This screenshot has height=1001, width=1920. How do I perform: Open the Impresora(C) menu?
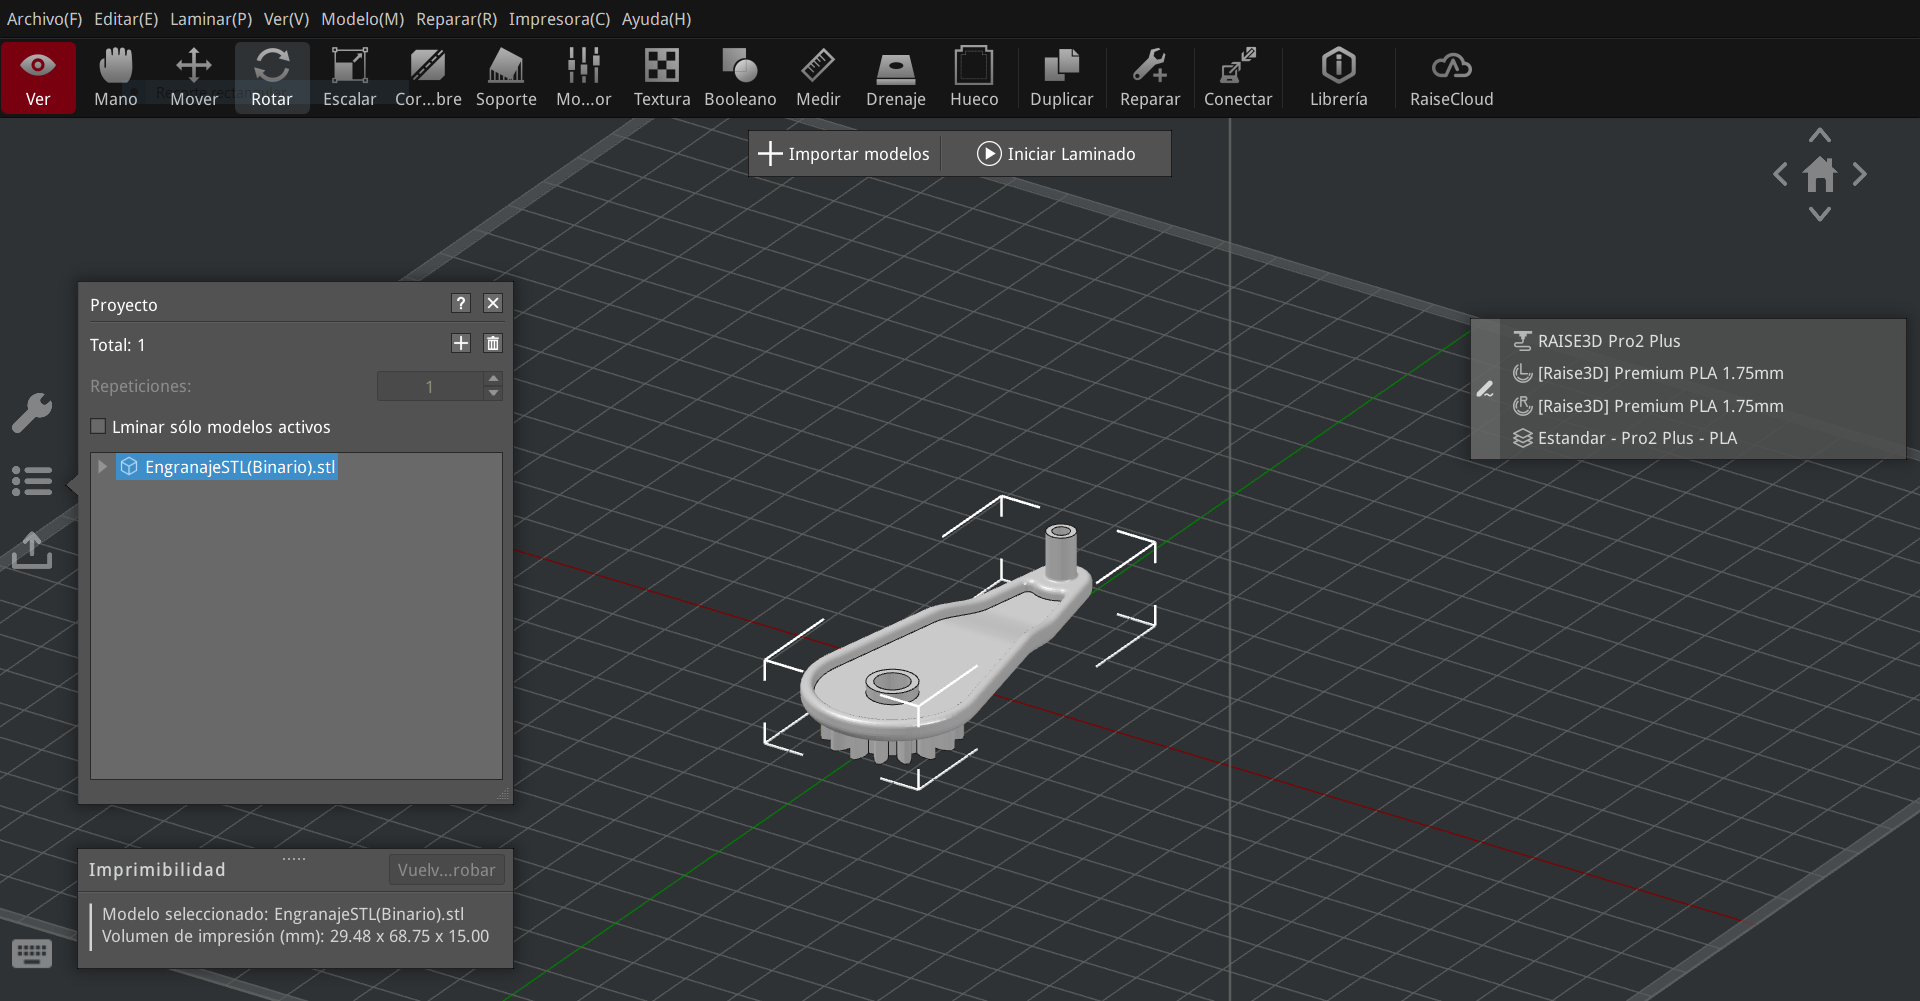coord(560,19)
